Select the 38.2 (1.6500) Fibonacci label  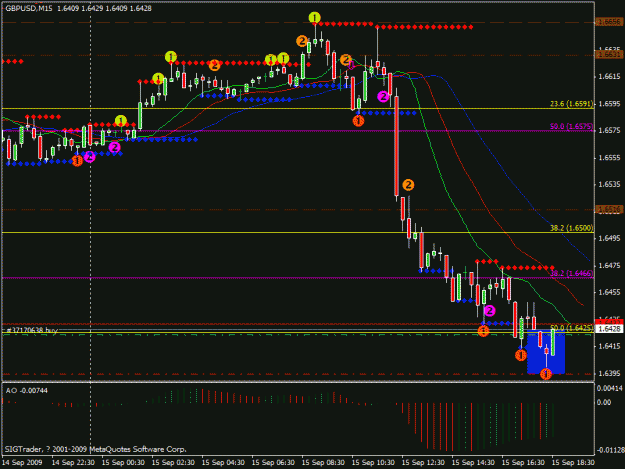(x=571, y=228)
